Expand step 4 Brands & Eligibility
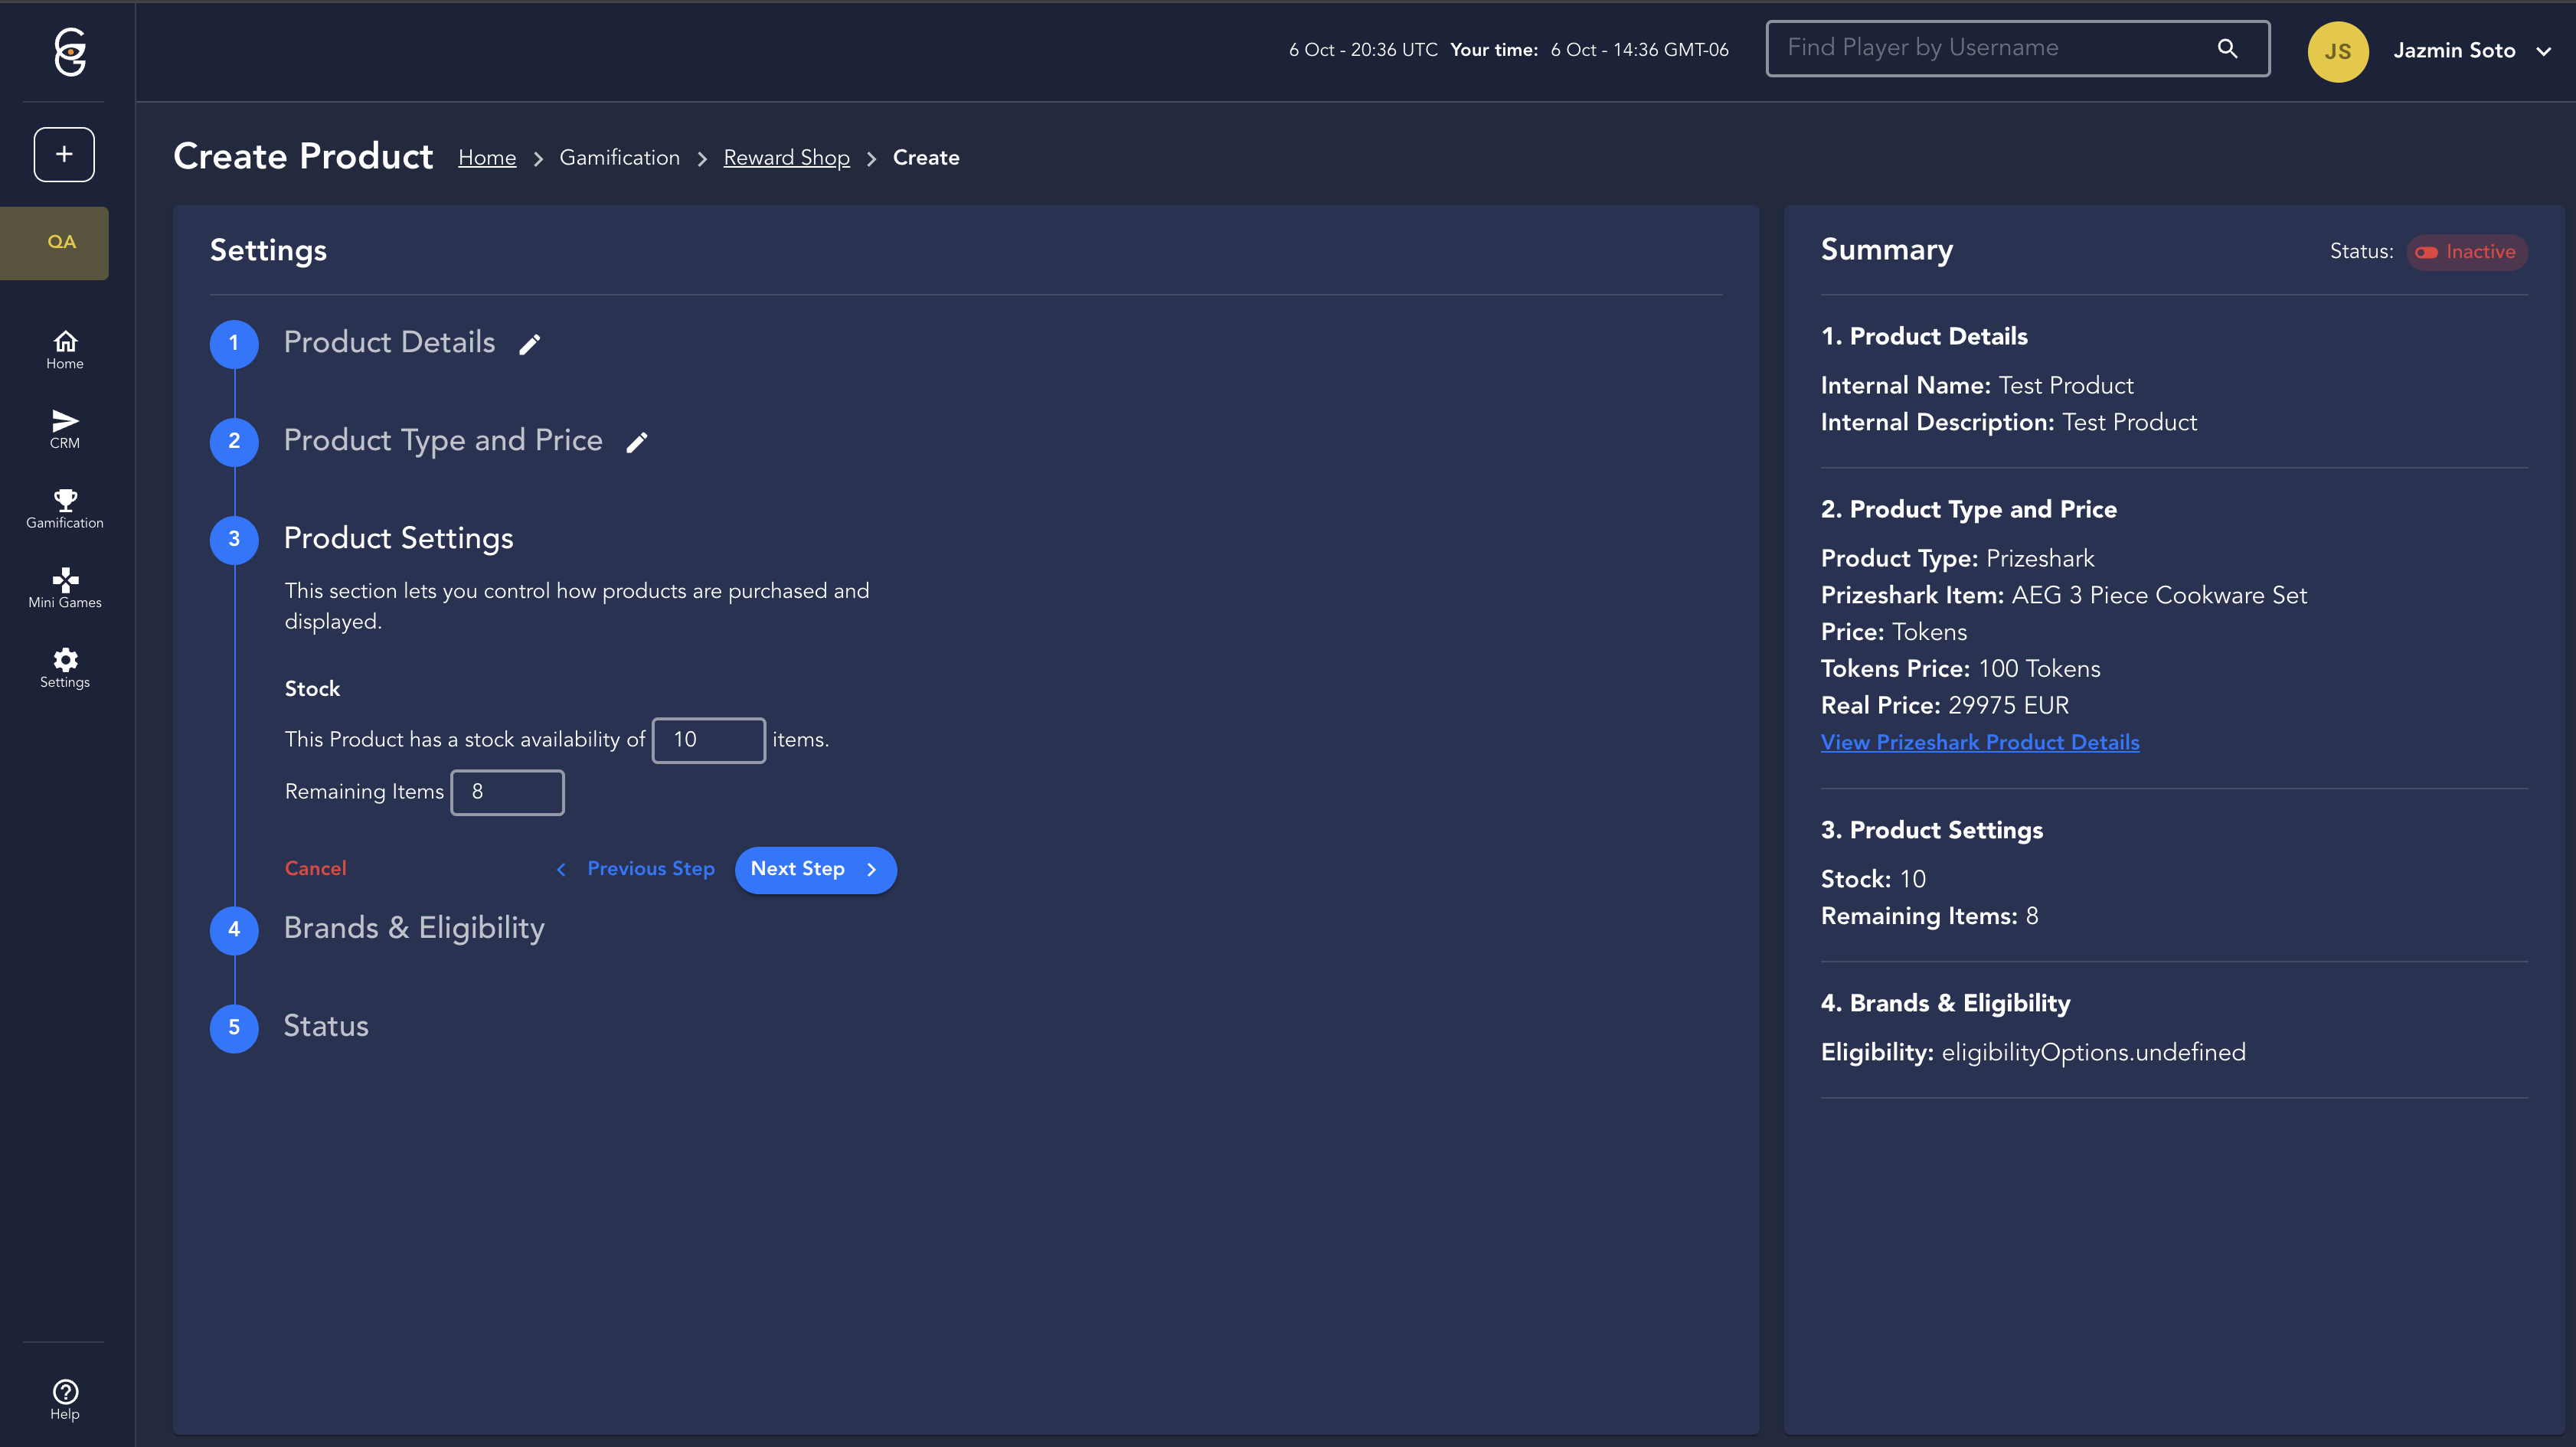2576x1447 pixels. pos(414,928)
